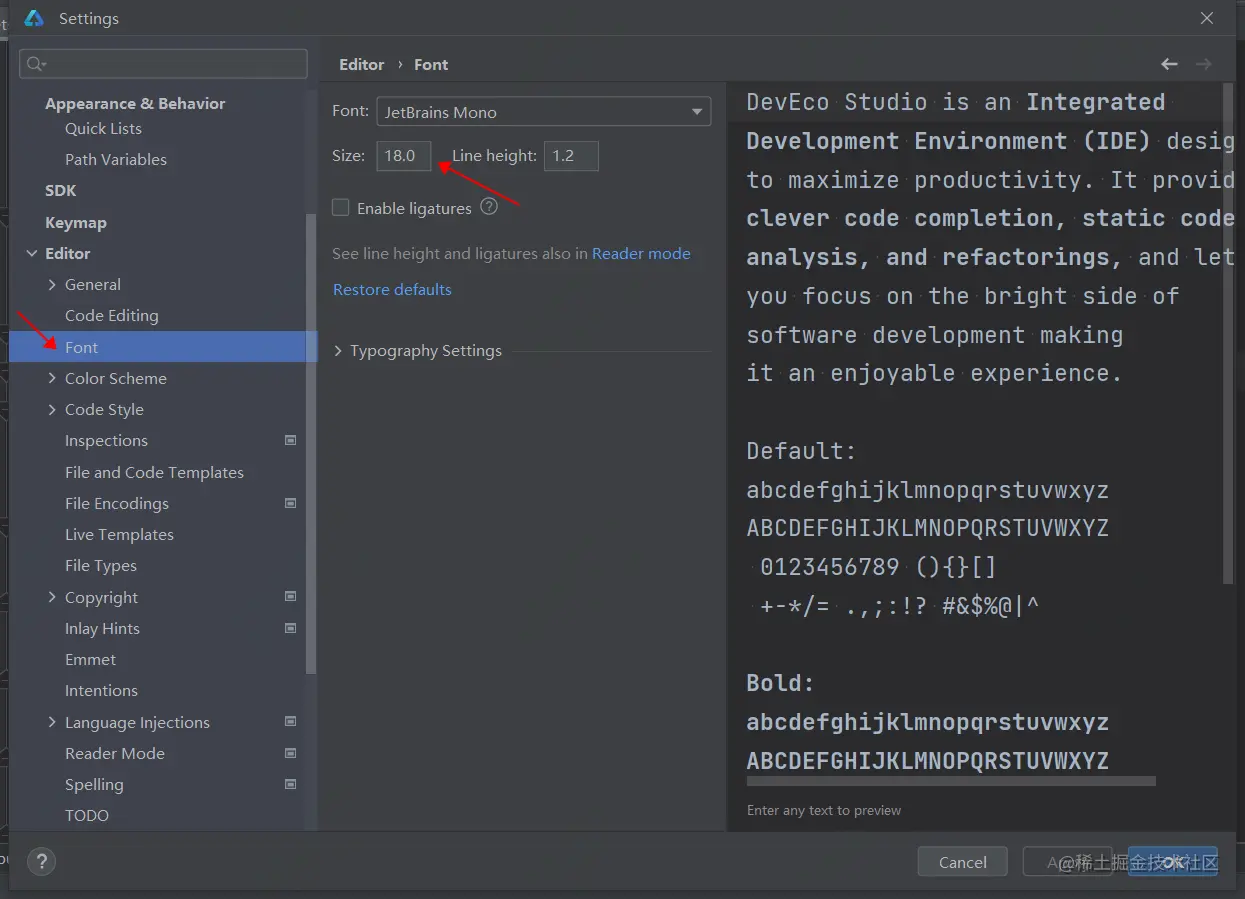The image size is (1245, 899).
Task: Open File Encodings settings
Action: 117,503
